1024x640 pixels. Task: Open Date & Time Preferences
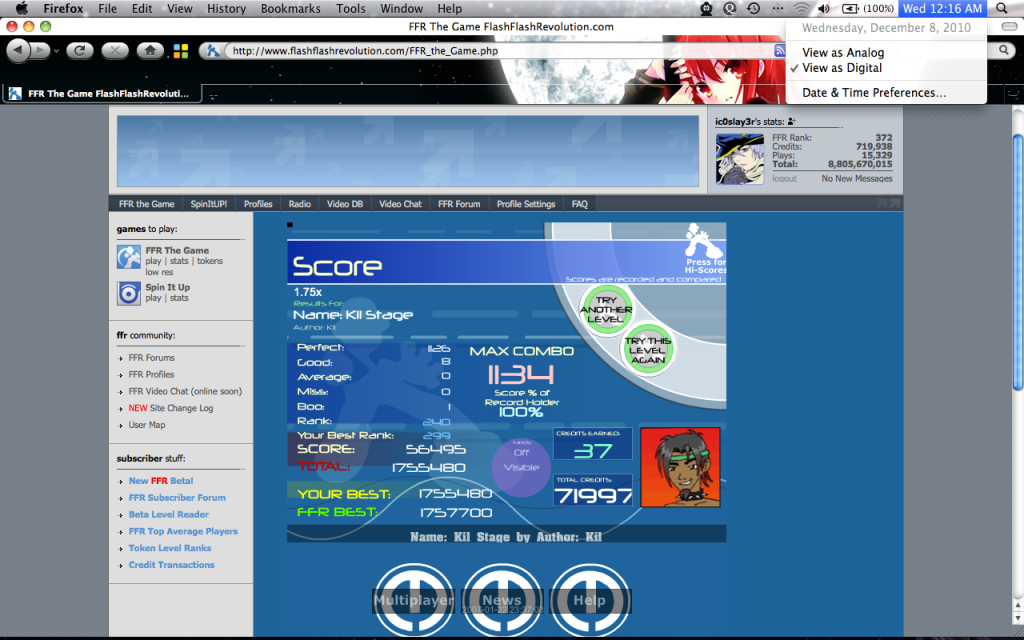tap(874, 93)
